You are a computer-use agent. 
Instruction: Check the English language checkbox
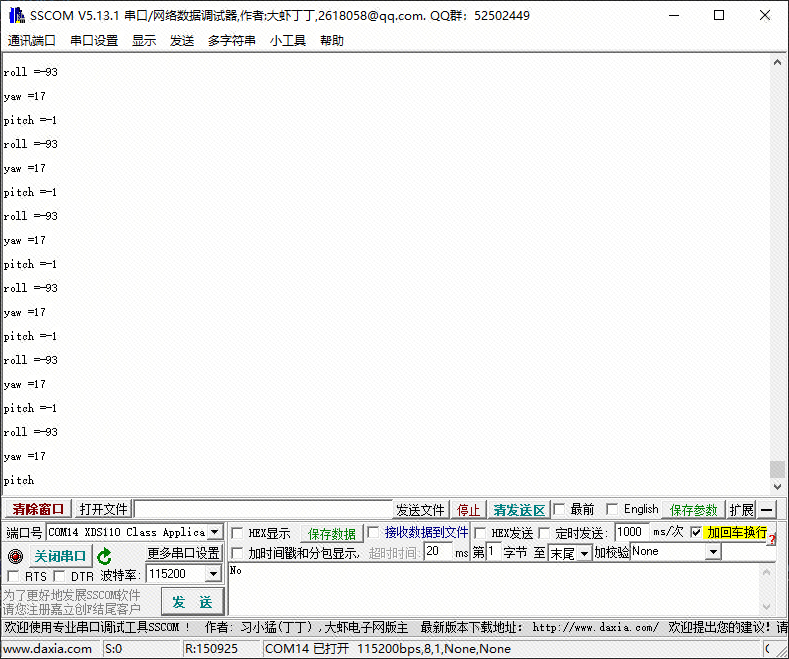[612, 509]
